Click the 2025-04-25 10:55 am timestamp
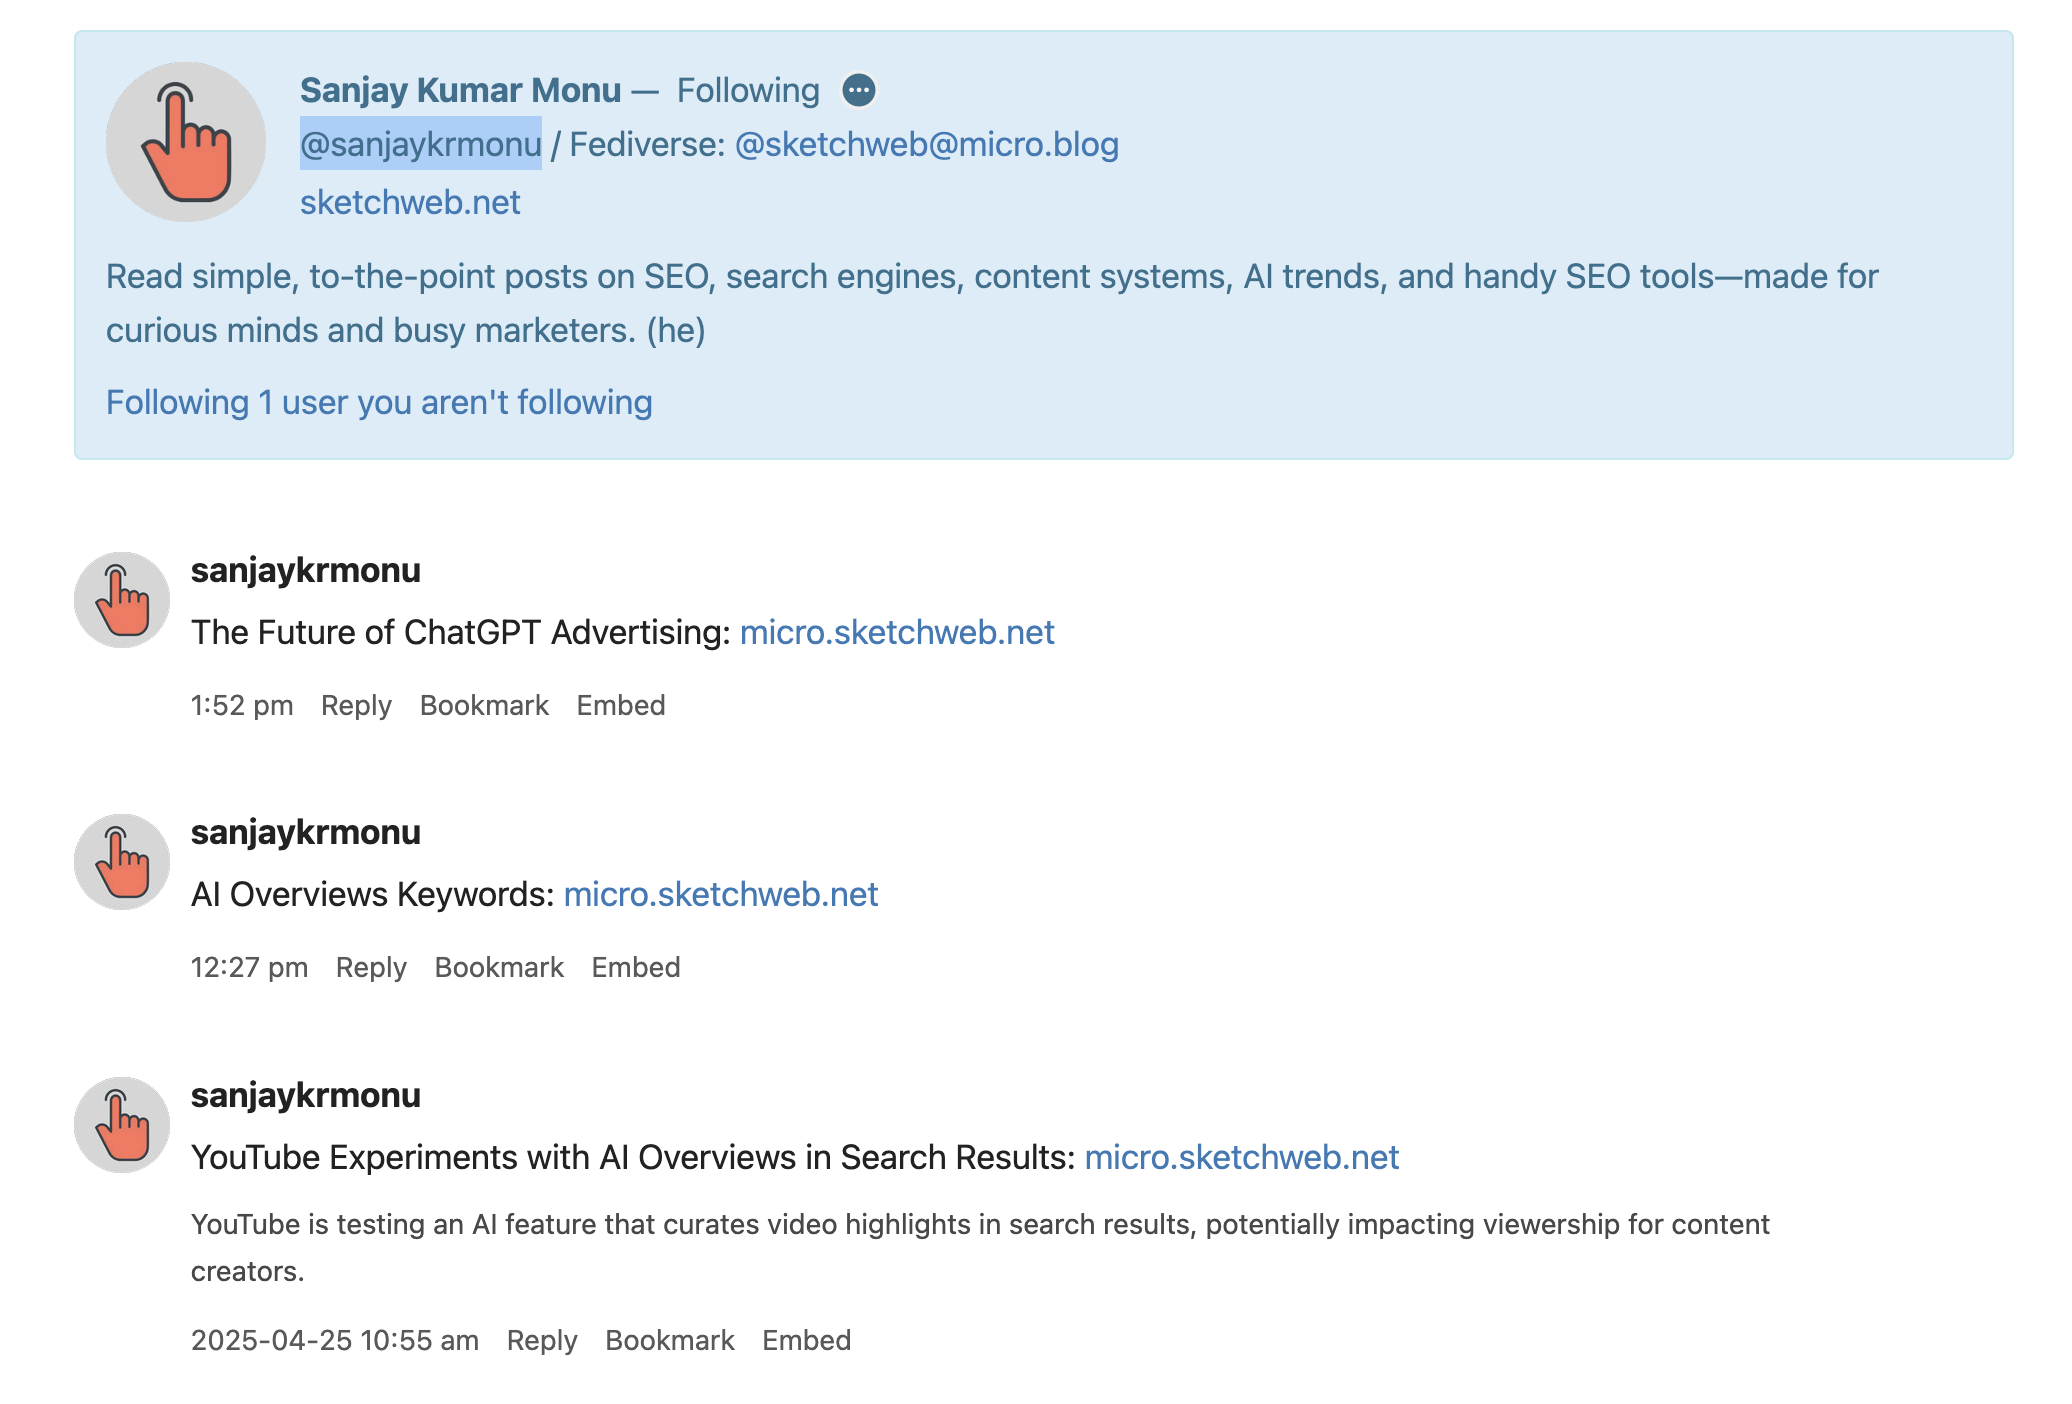Screen dimensions: 2072x1404 coord(335,1340)
